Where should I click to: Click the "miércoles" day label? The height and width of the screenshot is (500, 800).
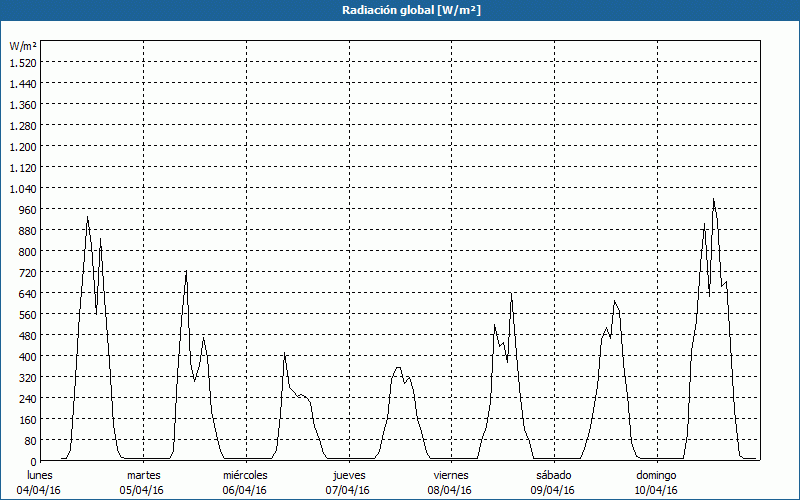pos(245,475)
